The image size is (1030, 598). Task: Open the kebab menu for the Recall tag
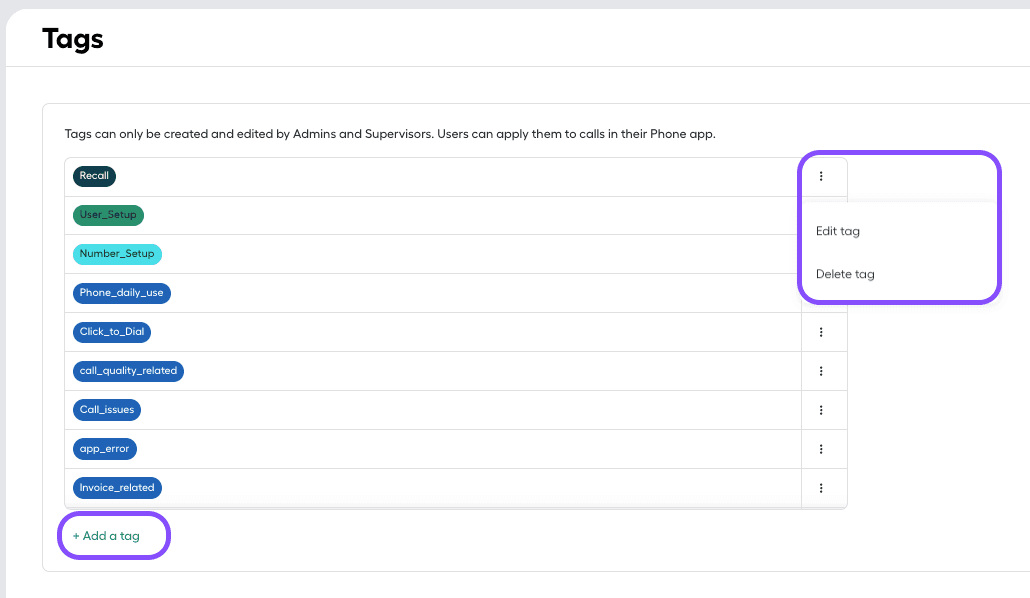[822, 176]
